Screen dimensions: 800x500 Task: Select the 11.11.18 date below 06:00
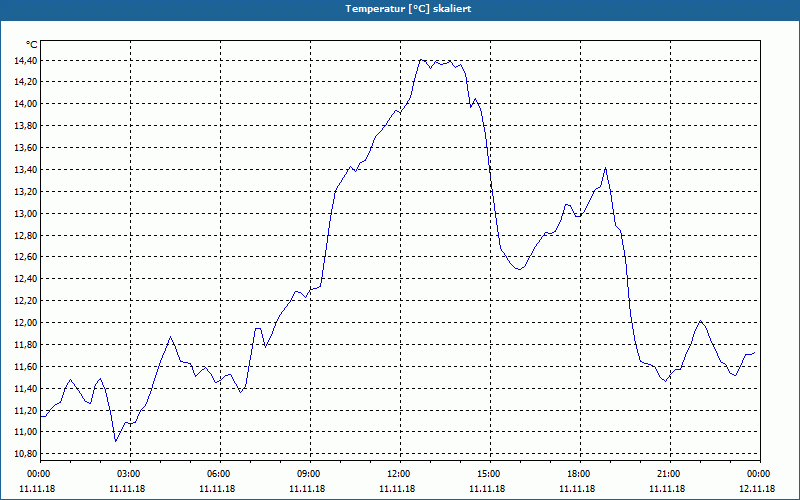[217, 489]
